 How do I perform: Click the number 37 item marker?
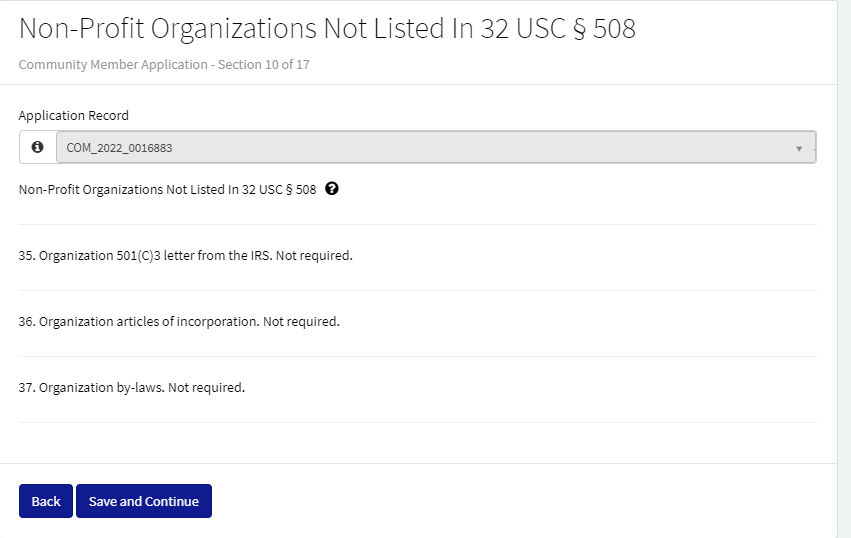pos(26,387)
